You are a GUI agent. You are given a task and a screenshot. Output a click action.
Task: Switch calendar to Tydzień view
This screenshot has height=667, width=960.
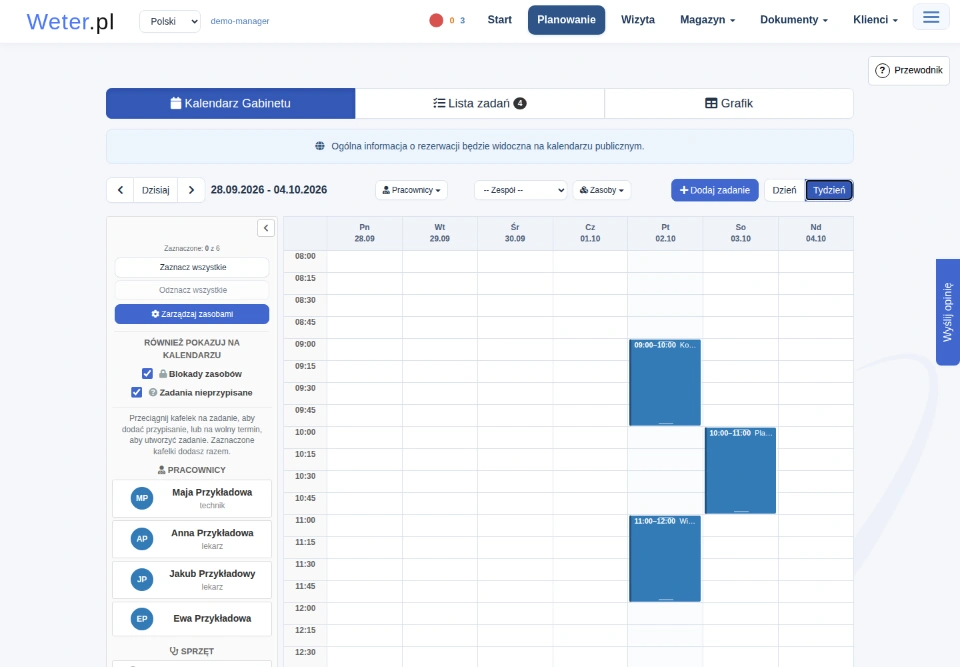[x=829, y=190]
